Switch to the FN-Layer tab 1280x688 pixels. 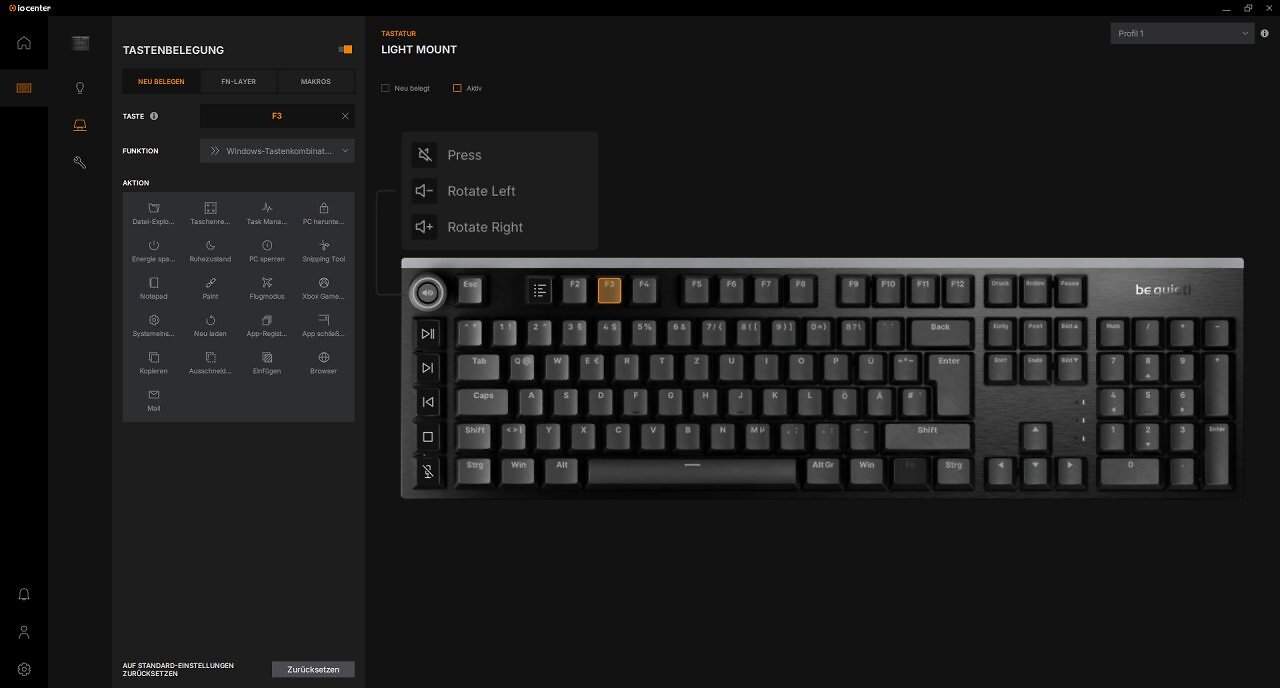tap(238, 81)
